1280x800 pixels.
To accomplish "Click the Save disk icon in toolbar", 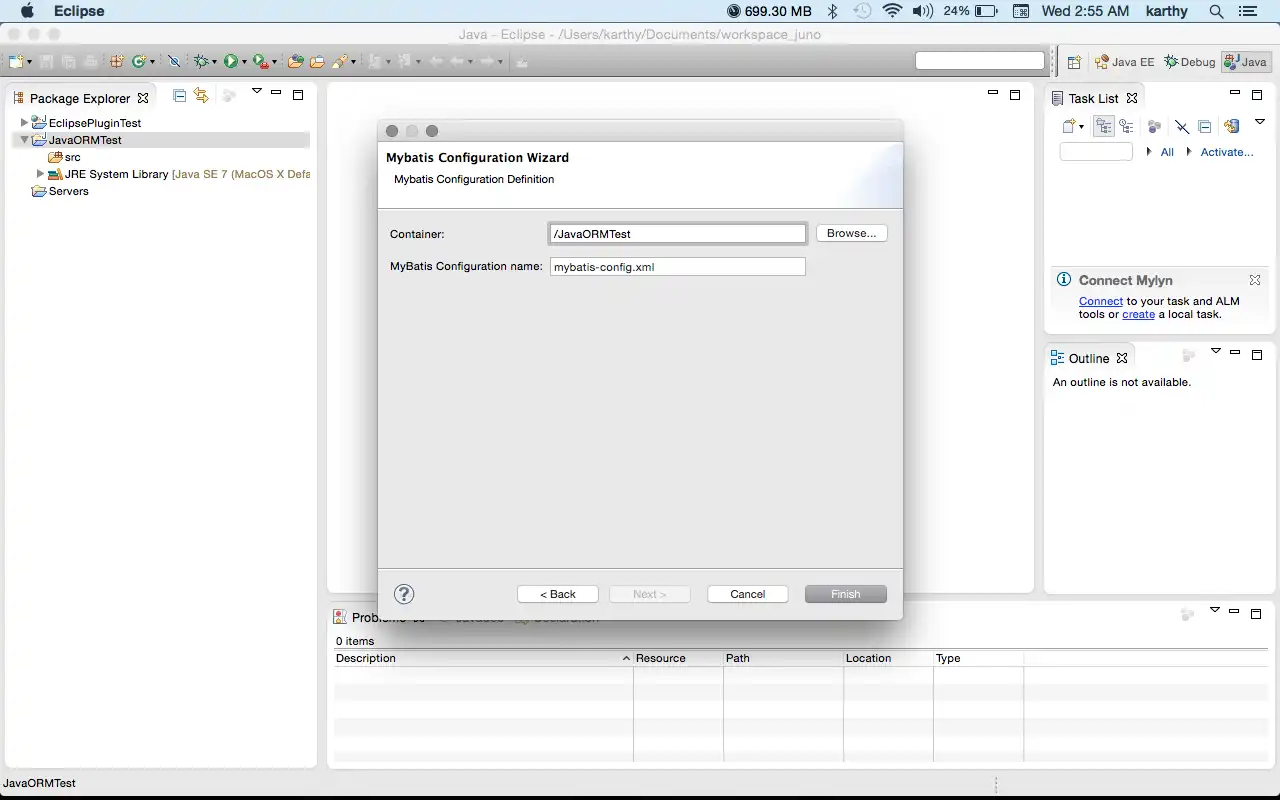I will tap(46, 62).
